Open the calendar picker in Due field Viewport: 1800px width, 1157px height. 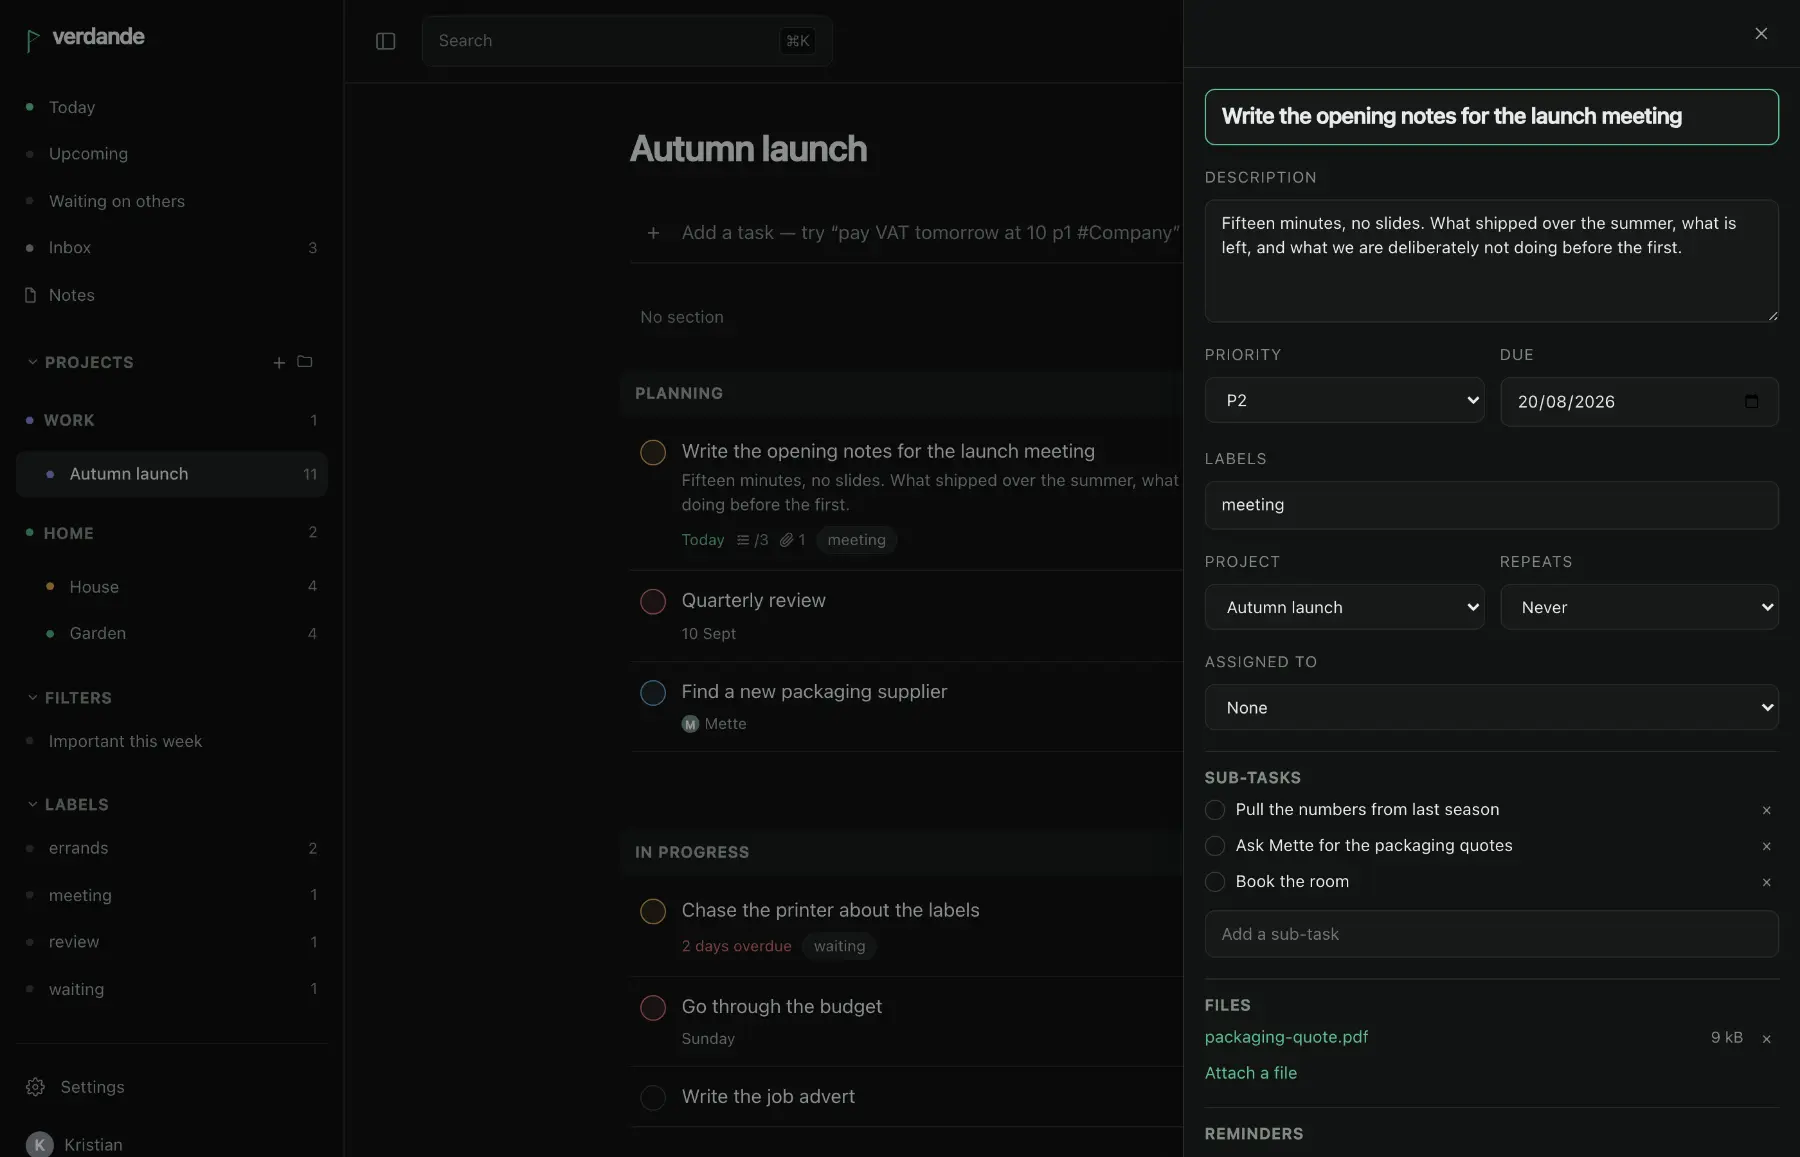pos(1751,401)
